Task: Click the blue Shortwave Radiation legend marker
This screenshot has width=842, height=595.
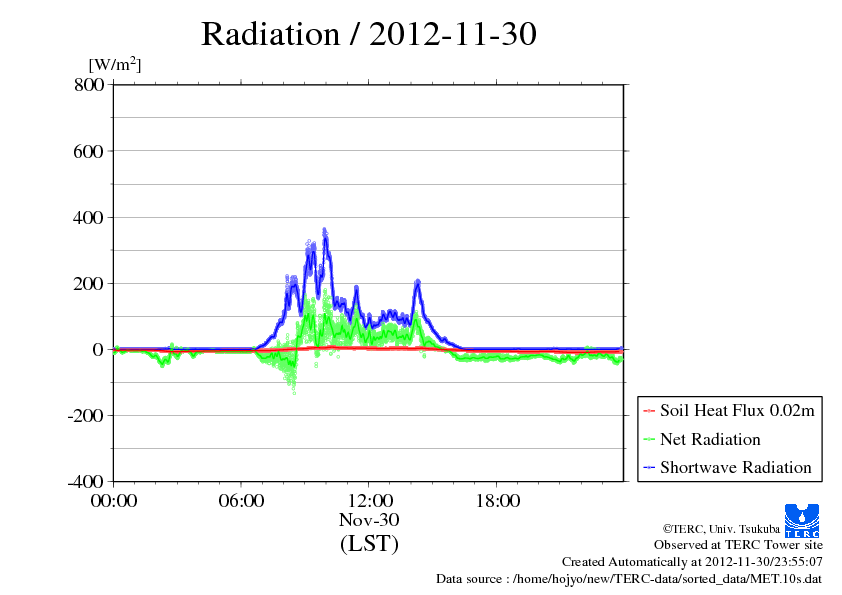Action: [x=649, y=467]
